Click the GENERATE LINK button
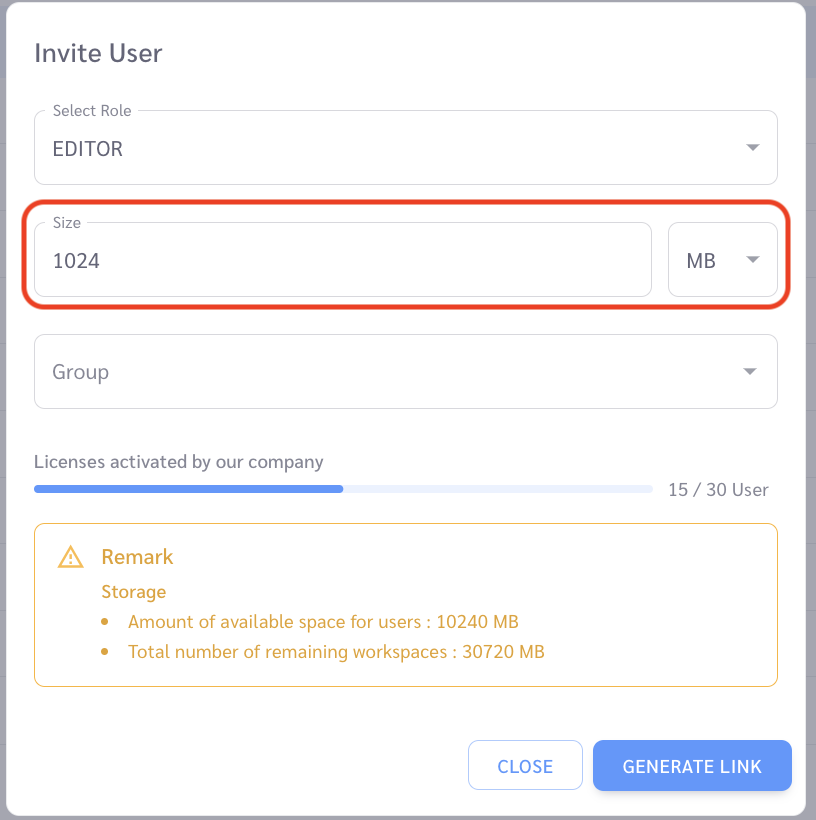Image resolution: width=816 pixels, height=820 pixels. (692, 765)
